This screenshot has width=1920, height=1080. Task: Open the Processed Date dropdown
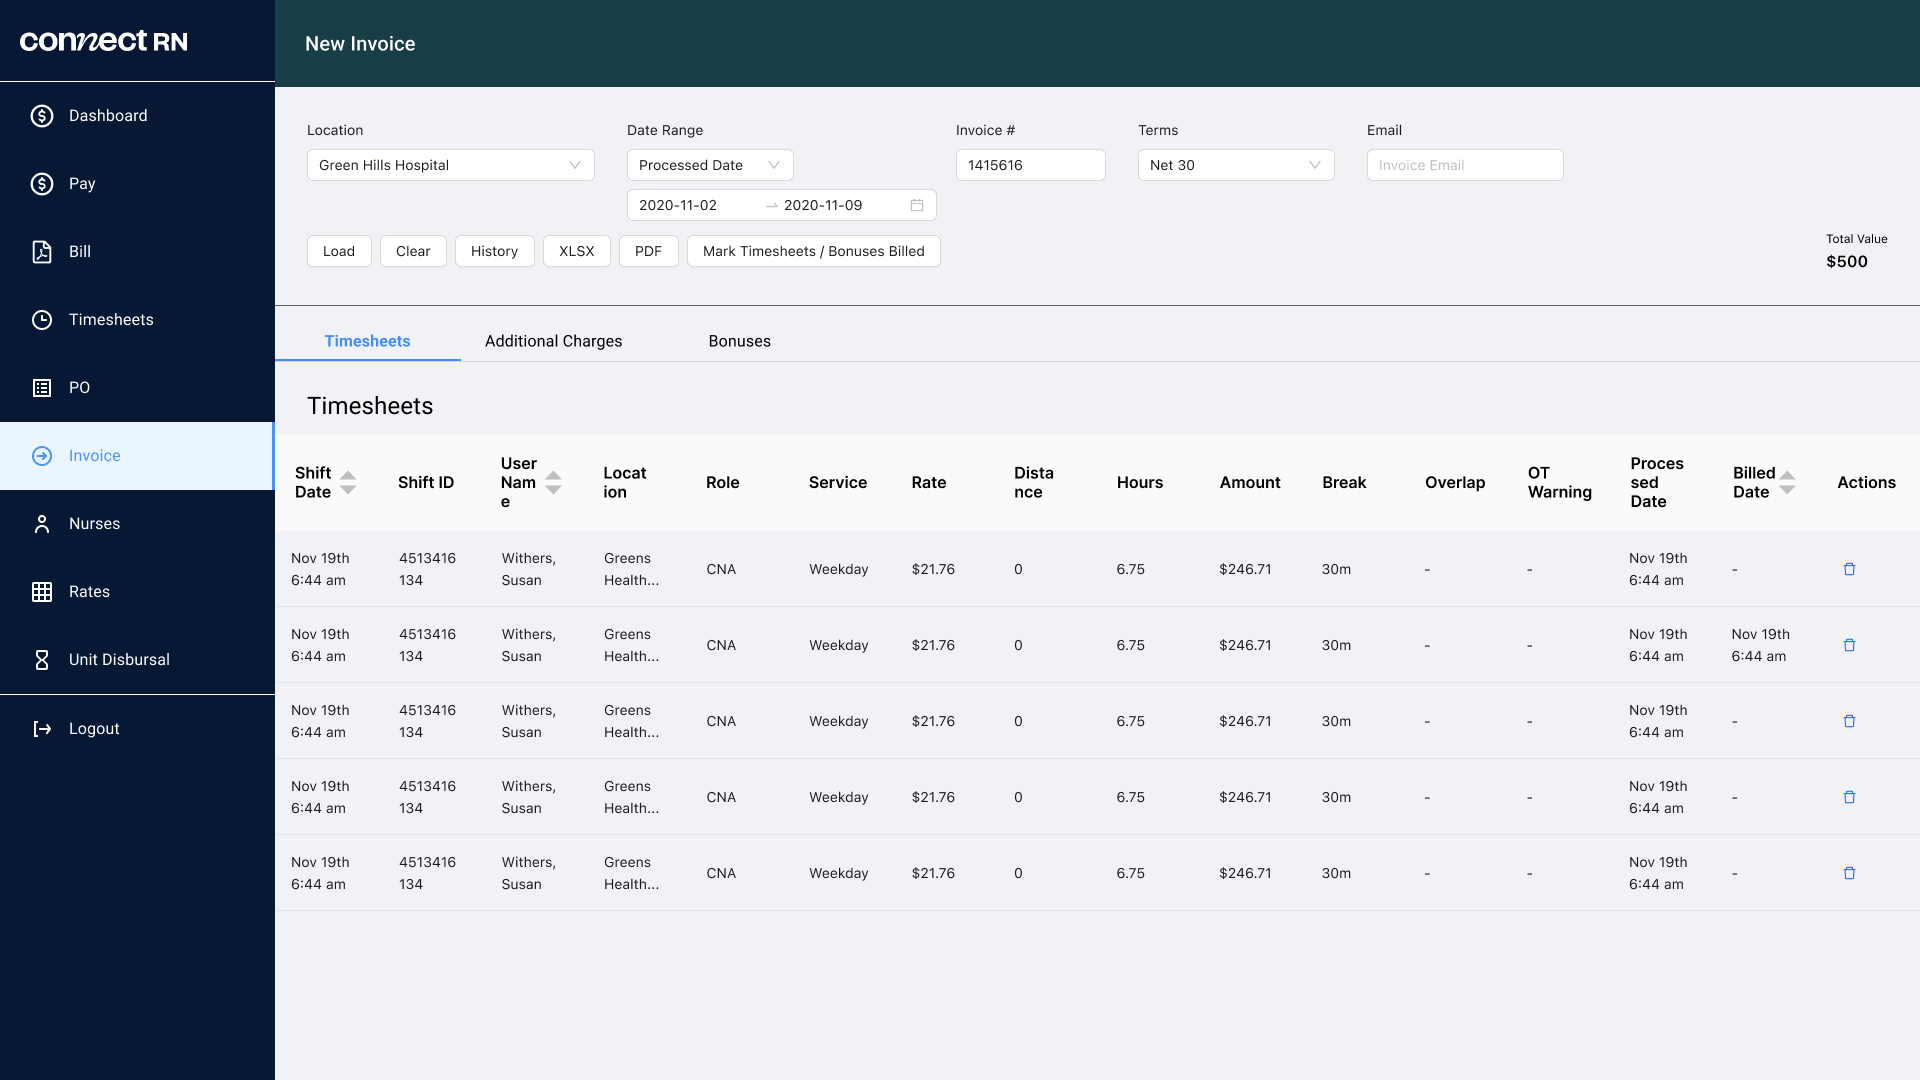click(x=709, y=165)
